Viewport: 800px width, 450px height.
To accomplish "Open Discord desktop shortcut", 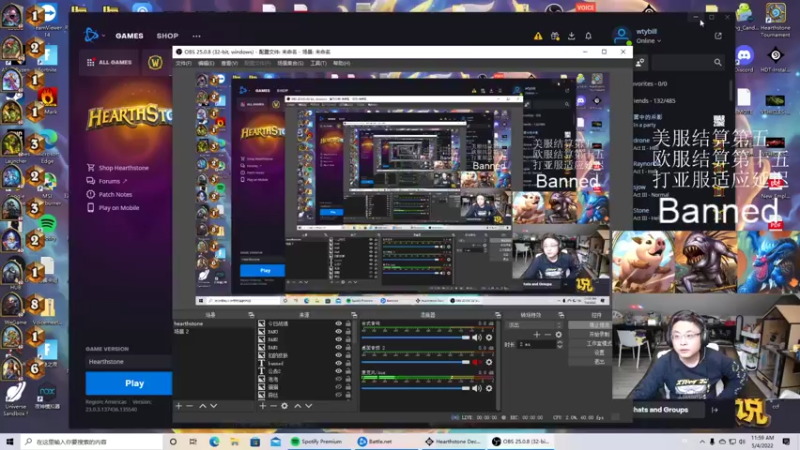I will coord(744,58).
